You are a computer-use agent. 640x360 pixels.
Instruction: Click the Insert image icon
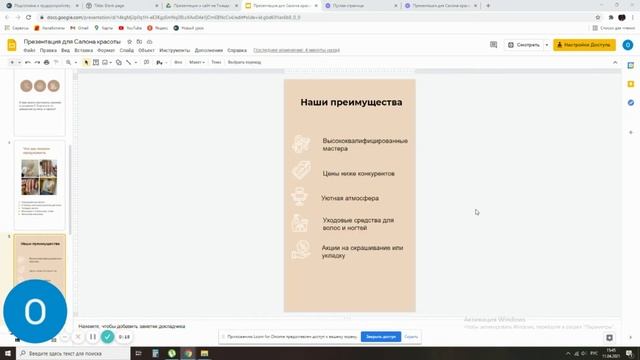[105, 62]
